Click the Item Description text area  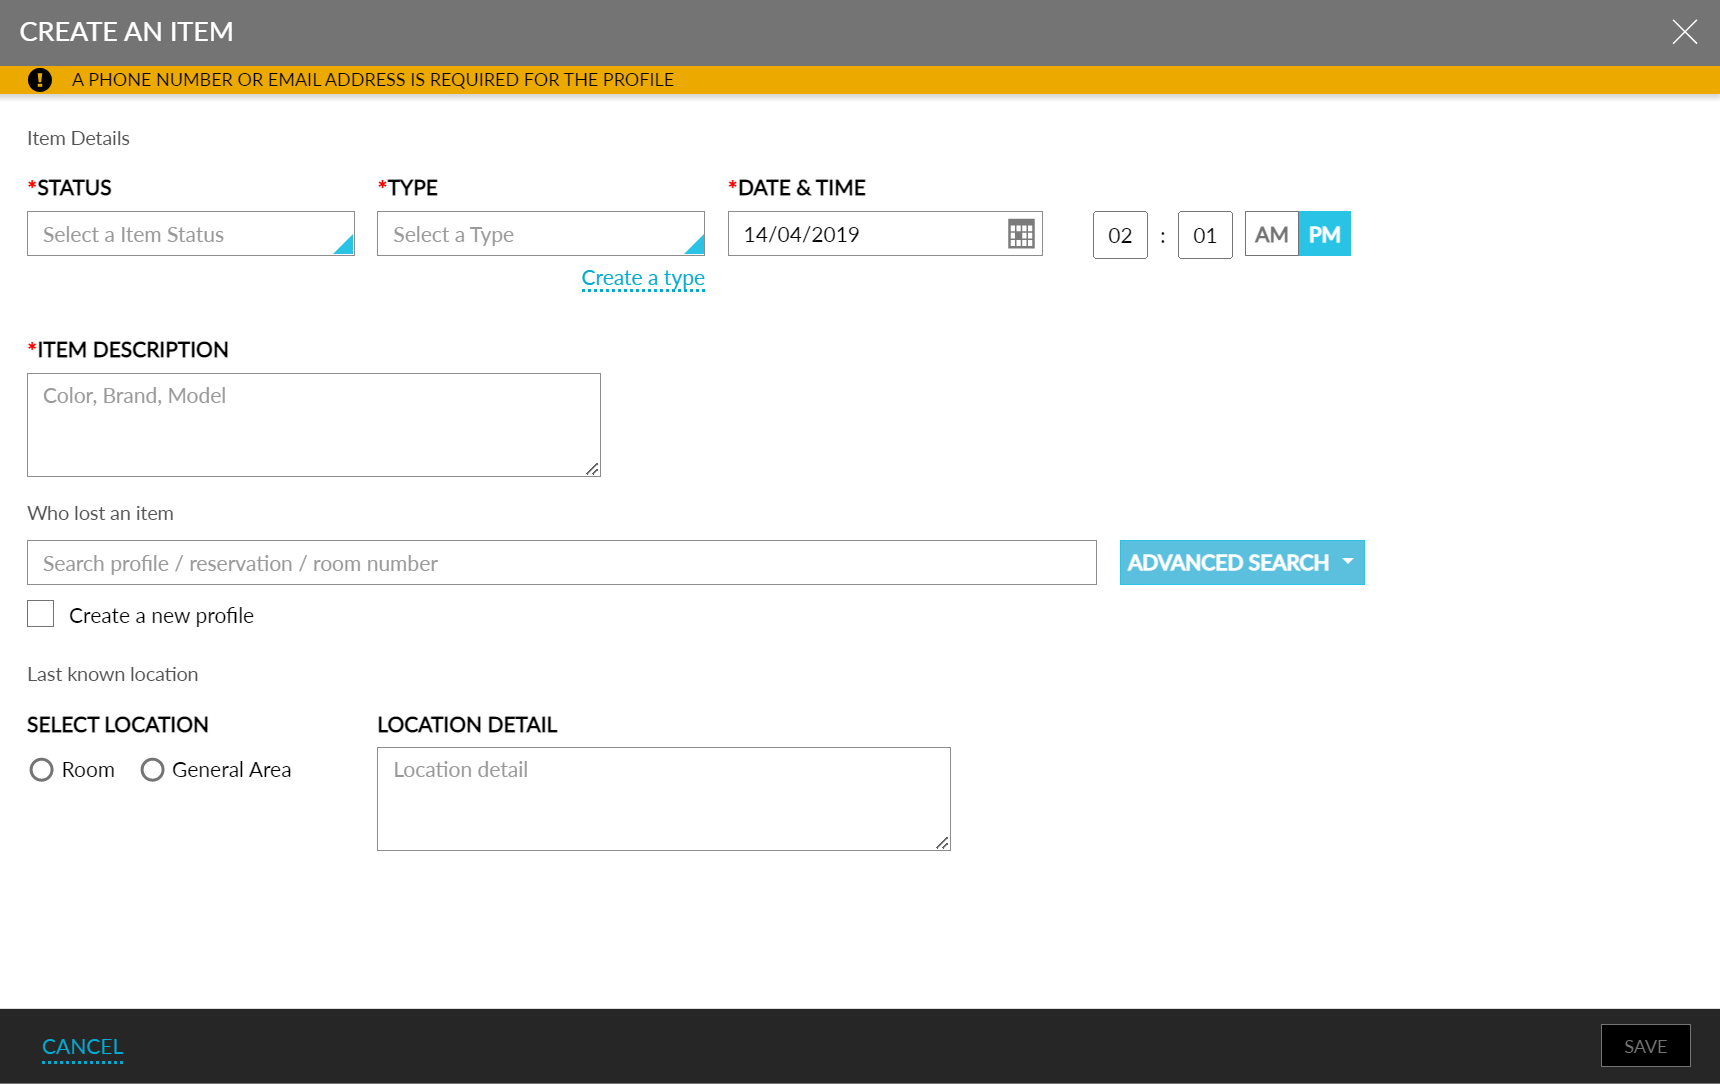[313, 424]
